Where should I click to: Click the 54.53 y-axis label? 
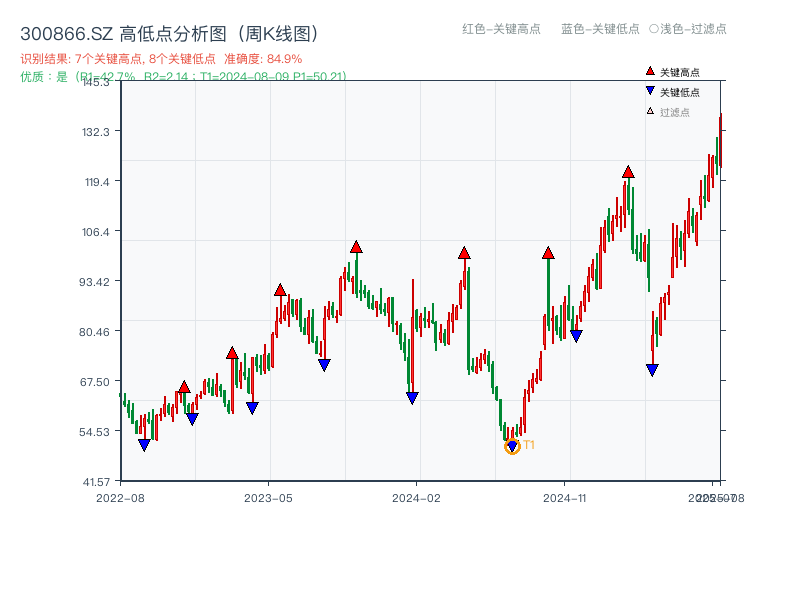point(94,432)
